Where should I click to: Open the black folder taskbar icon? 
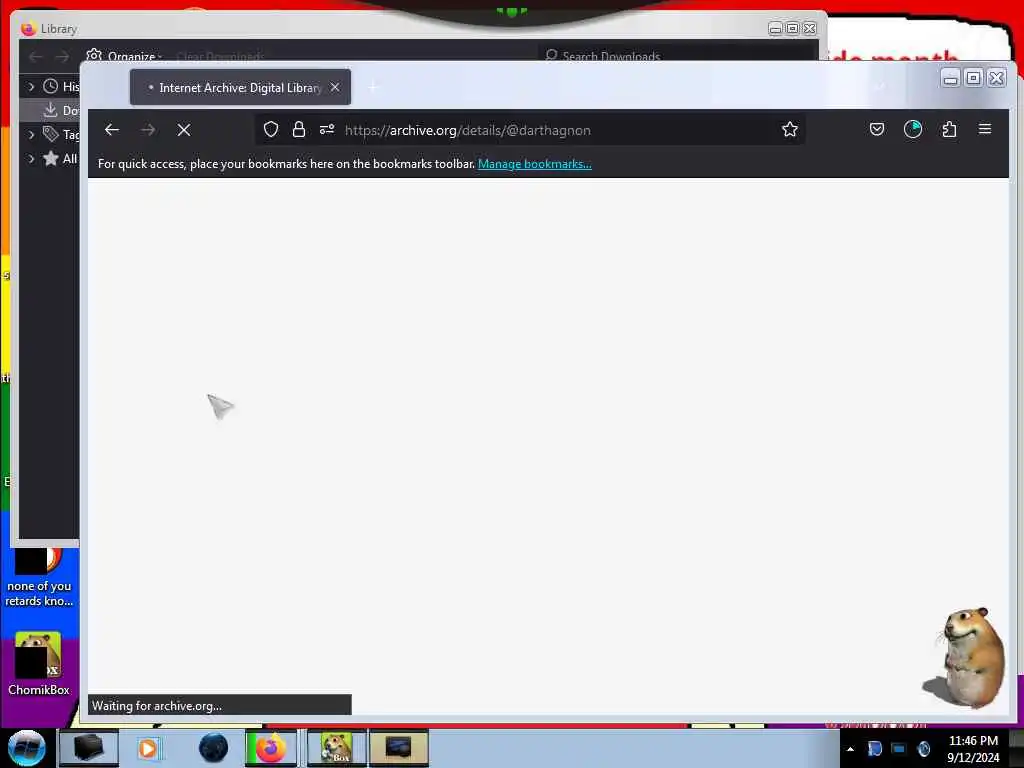tap(88, 748)
